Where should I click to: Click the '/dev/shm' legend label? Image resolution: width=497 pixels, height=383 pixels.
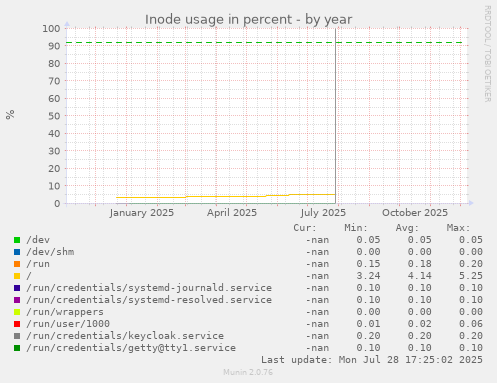click(x=50, y=252)
